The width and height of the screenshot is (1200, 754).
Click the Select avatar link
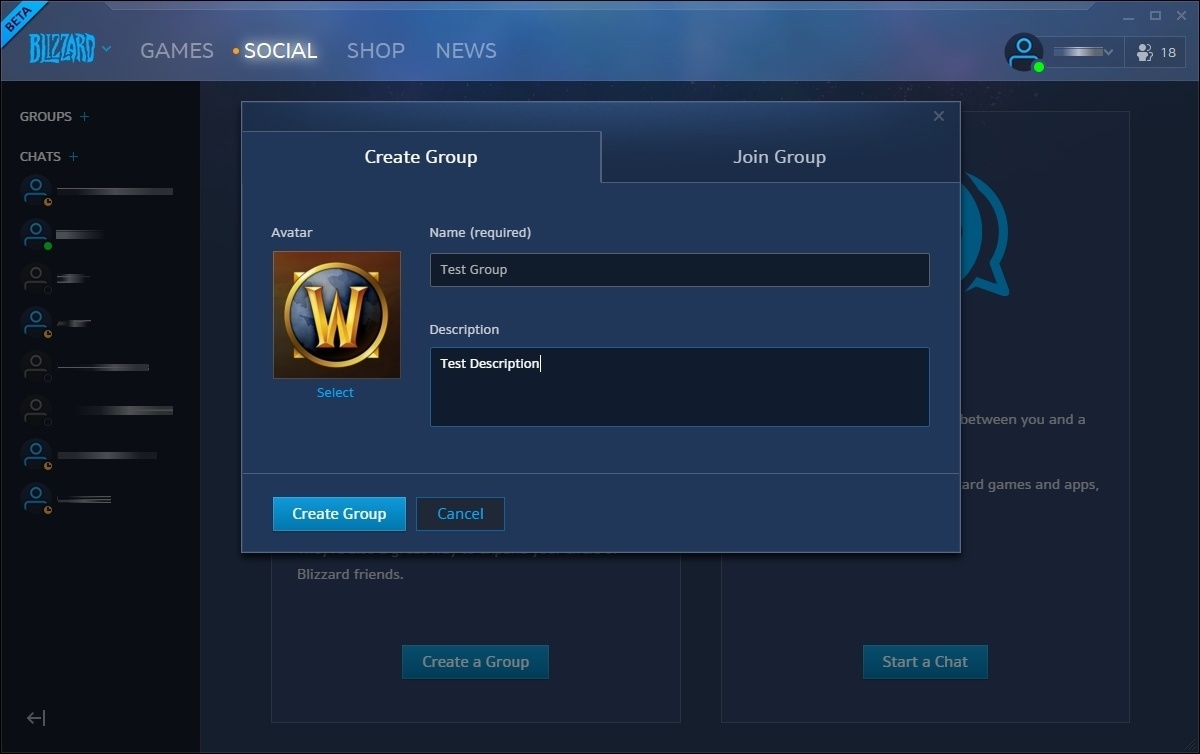335,393
